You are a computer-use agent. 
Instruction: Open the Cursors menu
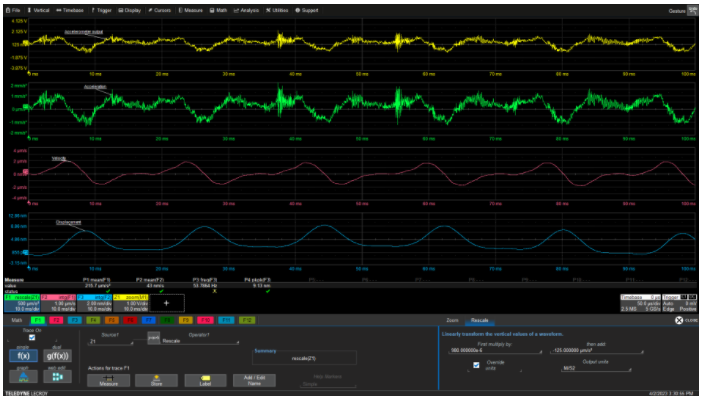point(159,10)
